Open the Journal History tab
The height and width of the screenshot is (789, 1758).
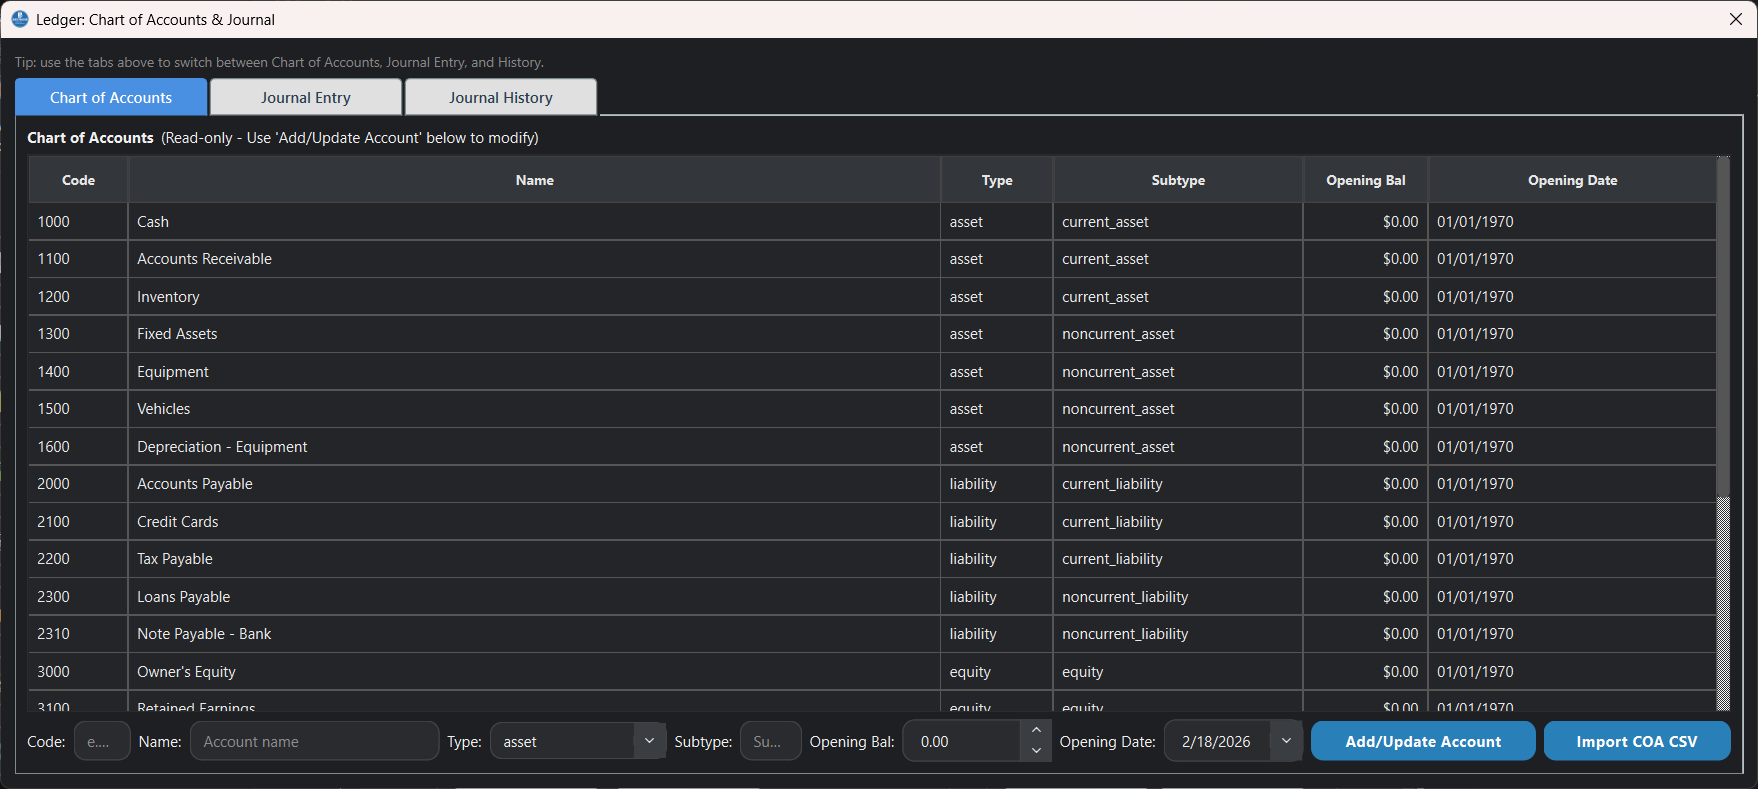[501, 97]
